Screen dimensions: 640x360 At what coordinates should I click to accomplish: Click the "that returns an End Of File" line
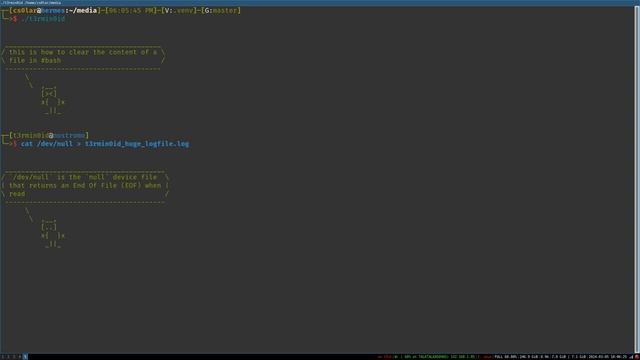(x=85, y=185)
